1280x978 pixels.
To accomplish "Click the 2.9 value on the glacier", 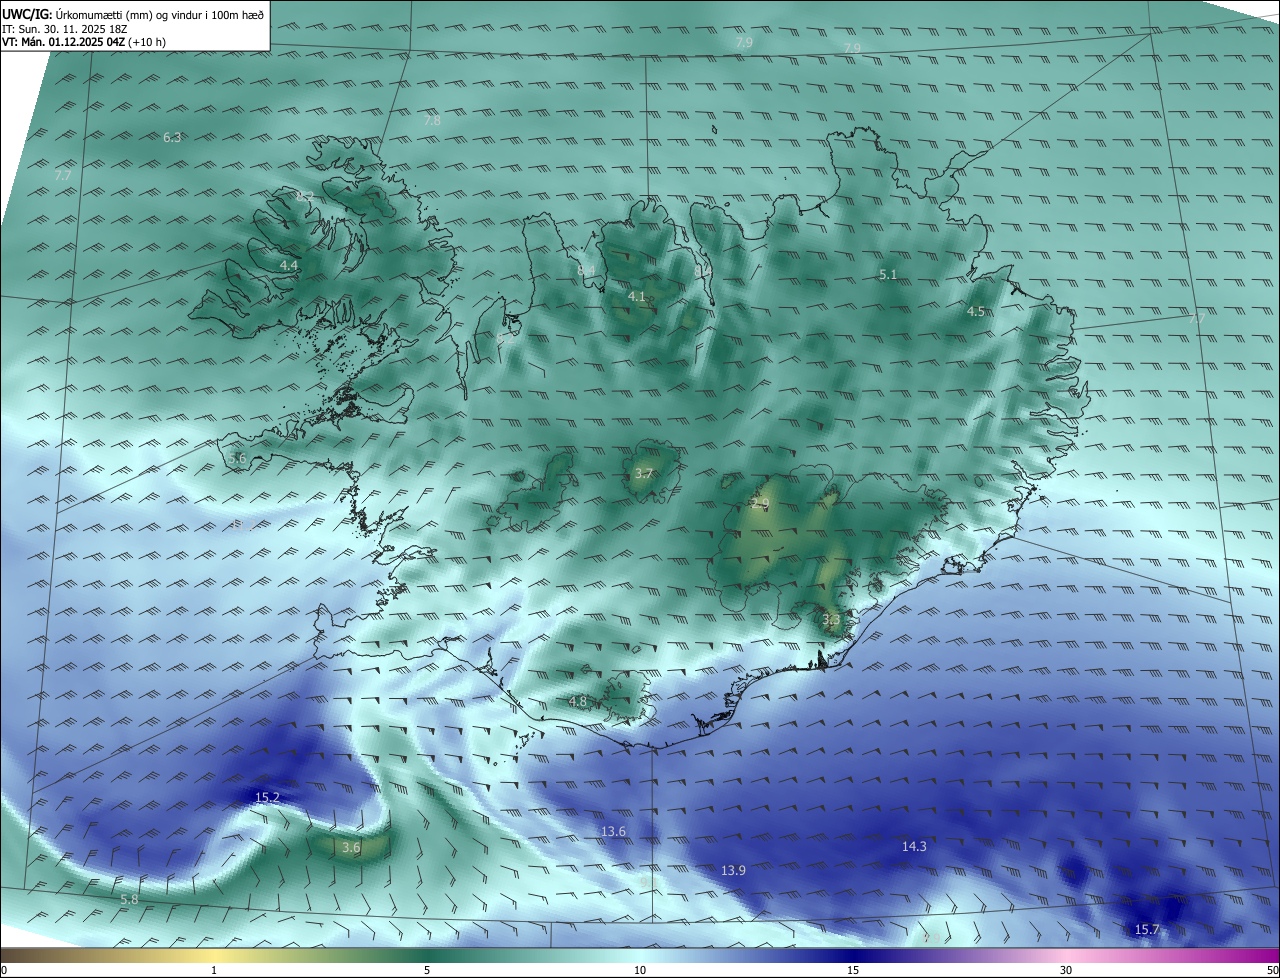I will point(760,504).
